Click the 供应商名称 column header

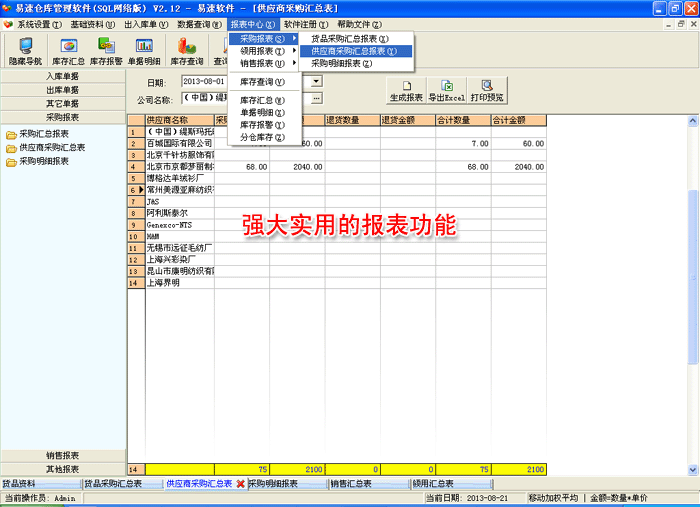[x=180, y=120]
